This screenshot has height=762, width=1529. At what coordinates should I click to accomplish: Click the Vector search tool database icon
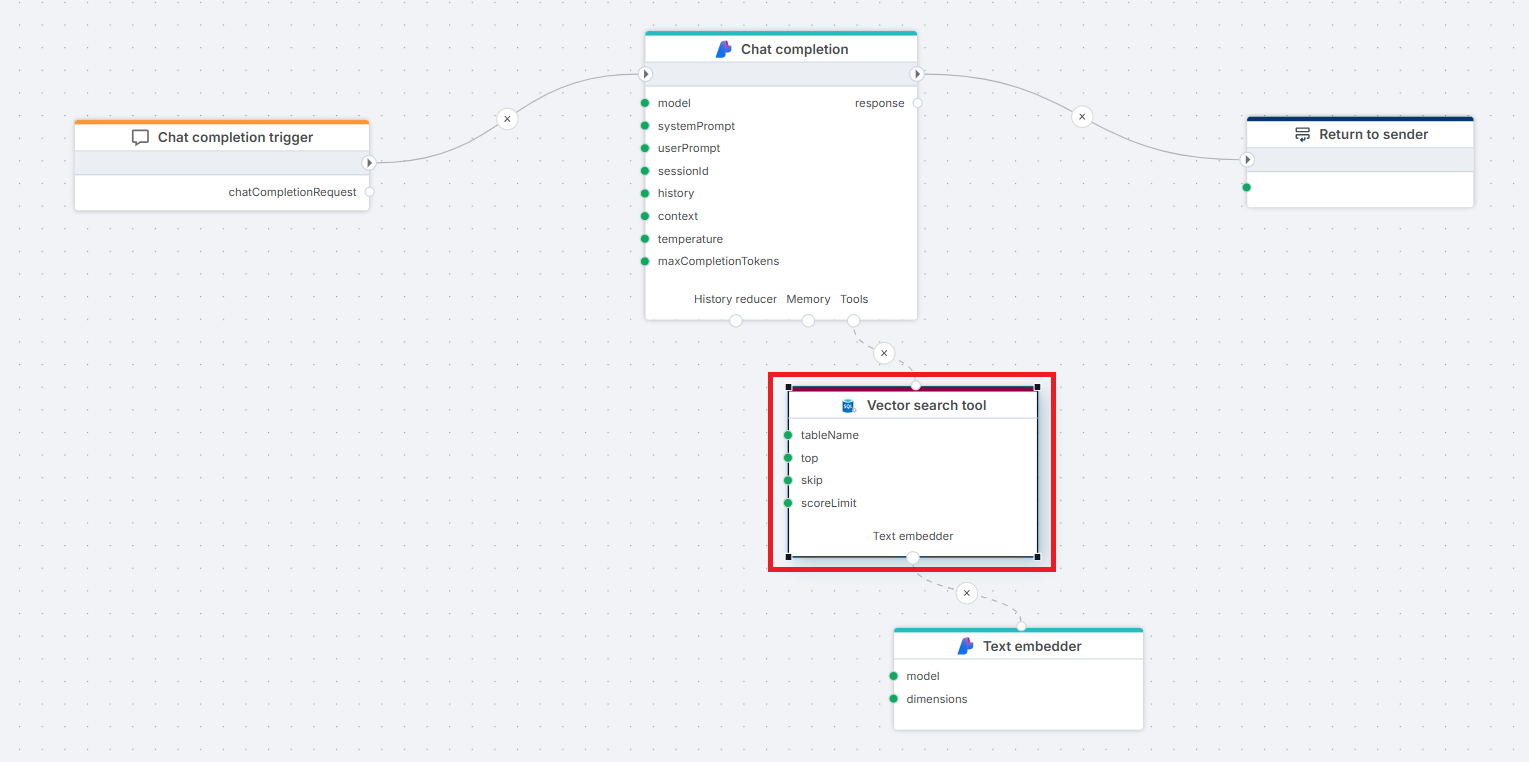(849, 405)
